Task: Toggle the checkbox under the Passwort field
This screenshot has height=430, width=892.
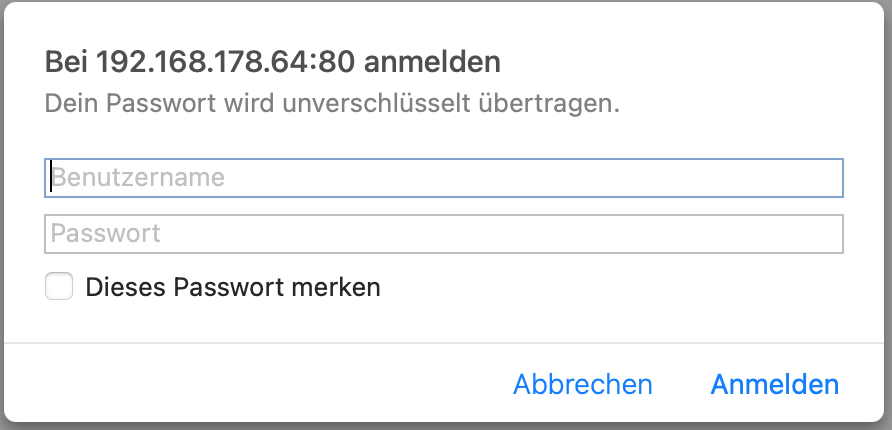Action: [60, 287]
